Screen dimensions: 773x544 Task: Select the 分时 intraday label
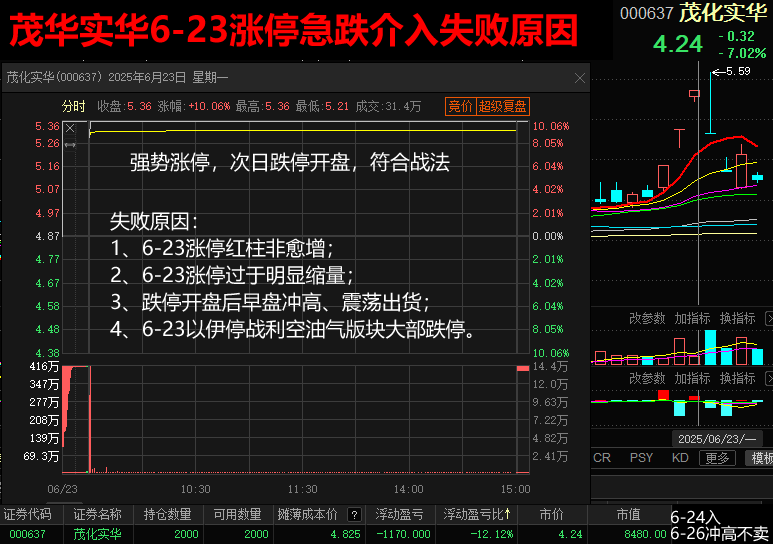tap(73, 106)
